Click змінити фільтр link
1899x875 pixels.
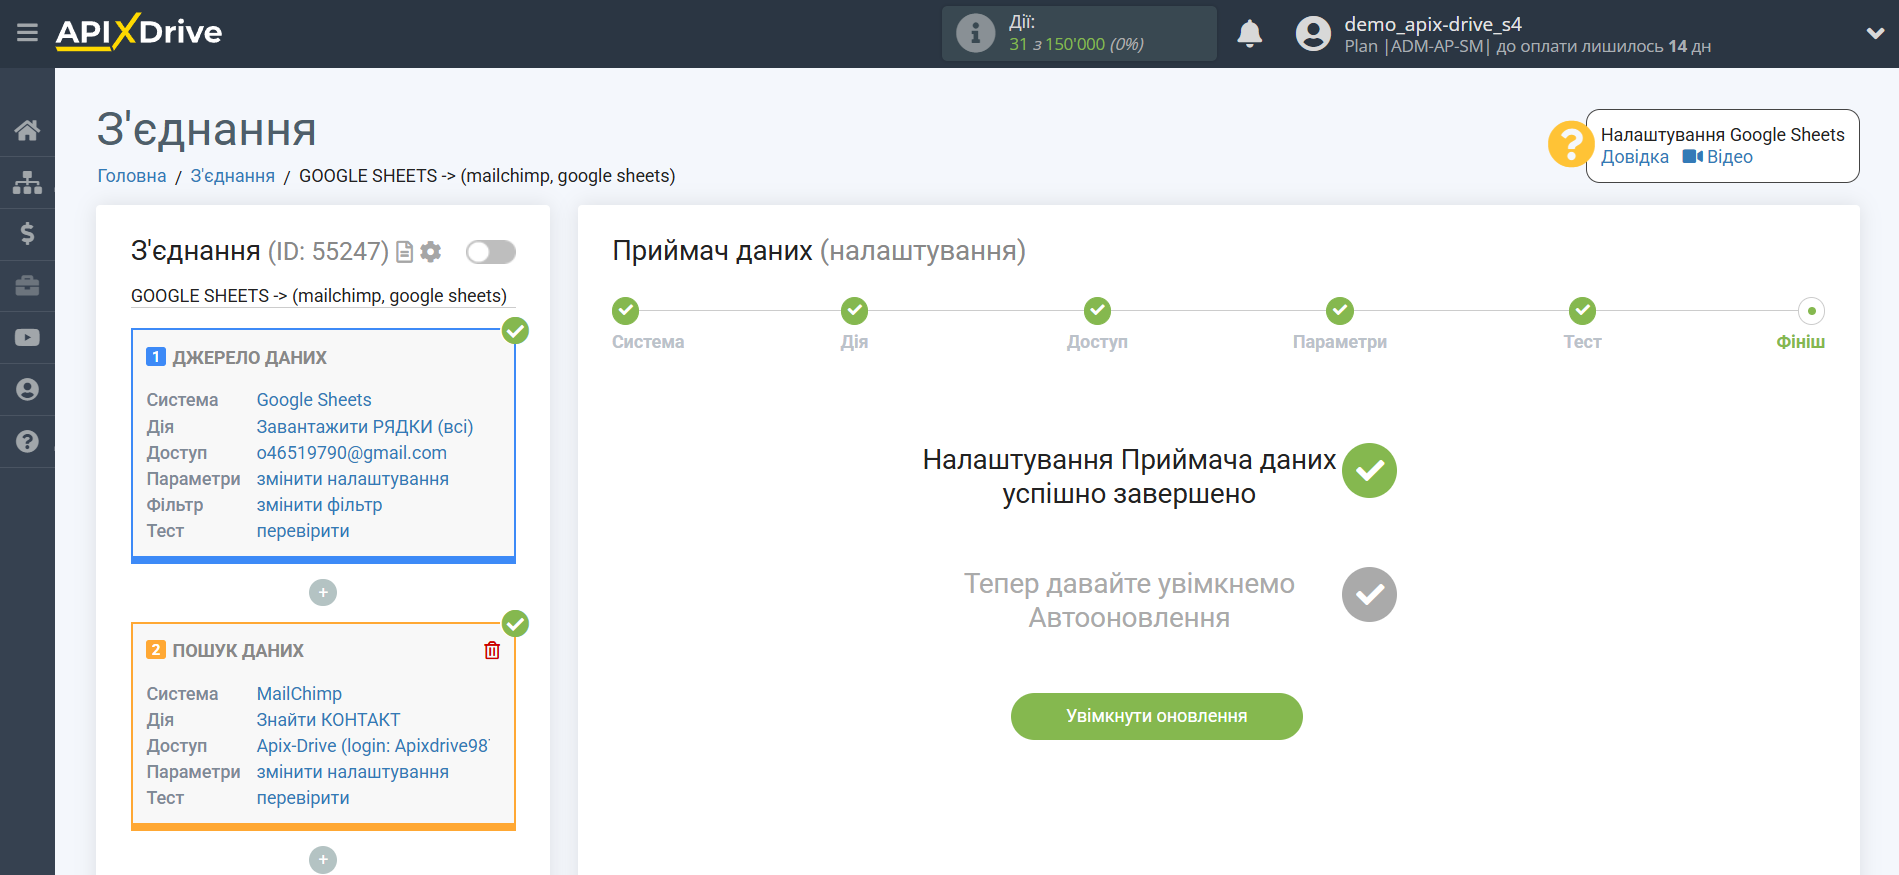(320, 505)
